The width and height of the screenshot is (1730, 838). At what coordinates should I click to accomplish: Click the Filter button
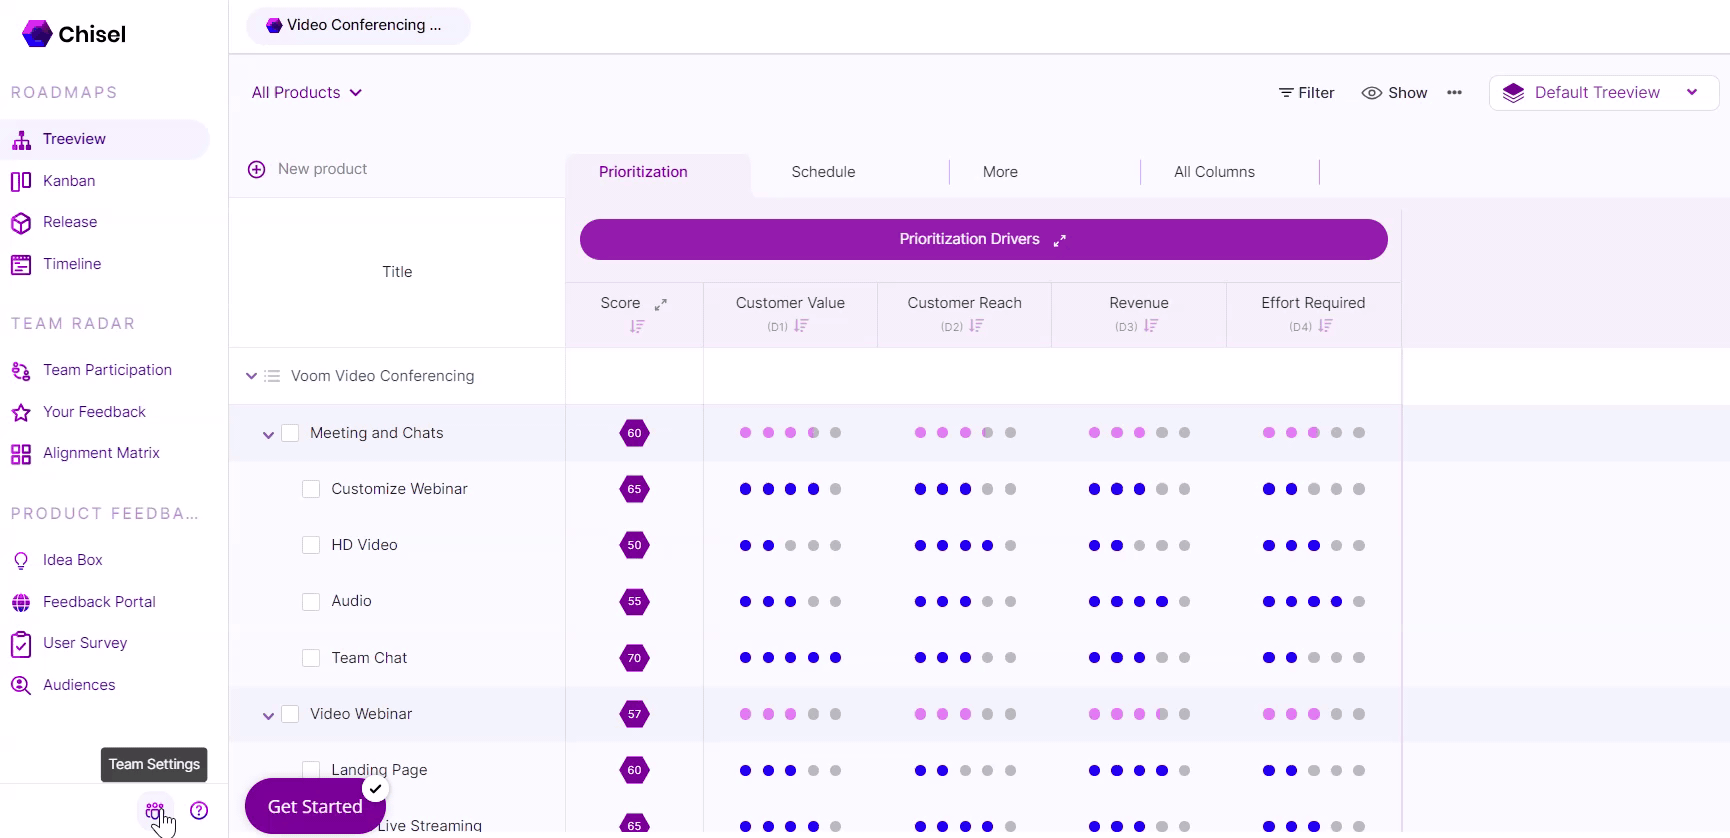(1306, 93)
